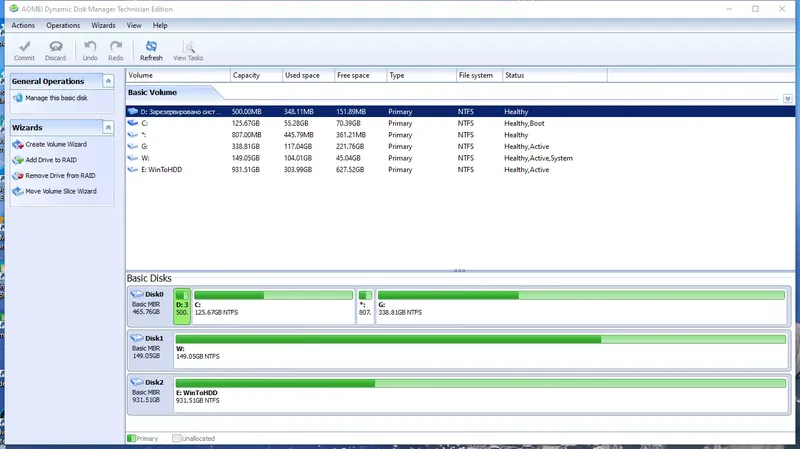This screenshot has height=449, width=800.
Task: Click the Refresh toolbar icon
Action: click(152, 46)
